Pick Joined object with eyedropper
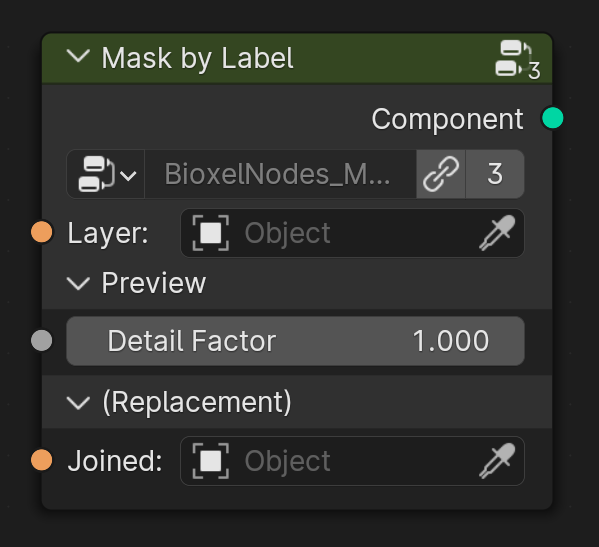The height and width of the screenshot is (547, 599). [497, 461]
